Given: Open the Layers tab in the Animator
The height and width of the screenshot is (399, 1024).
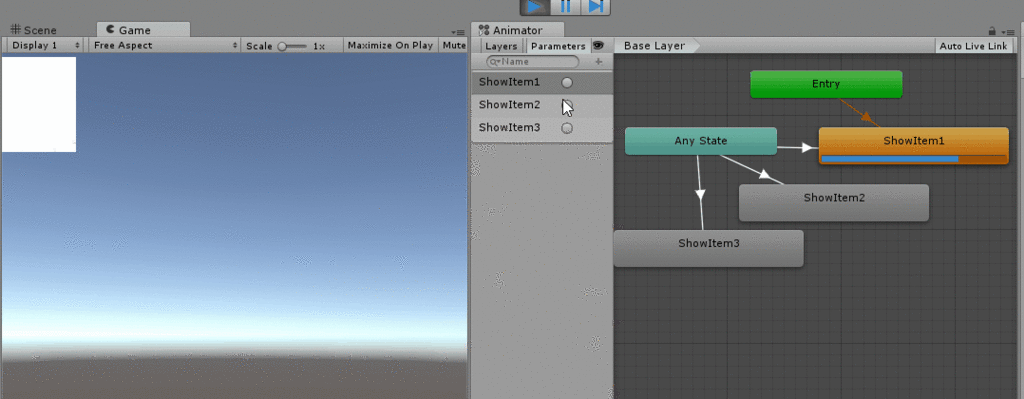Looking at the screenshot, I should [502, 46].
